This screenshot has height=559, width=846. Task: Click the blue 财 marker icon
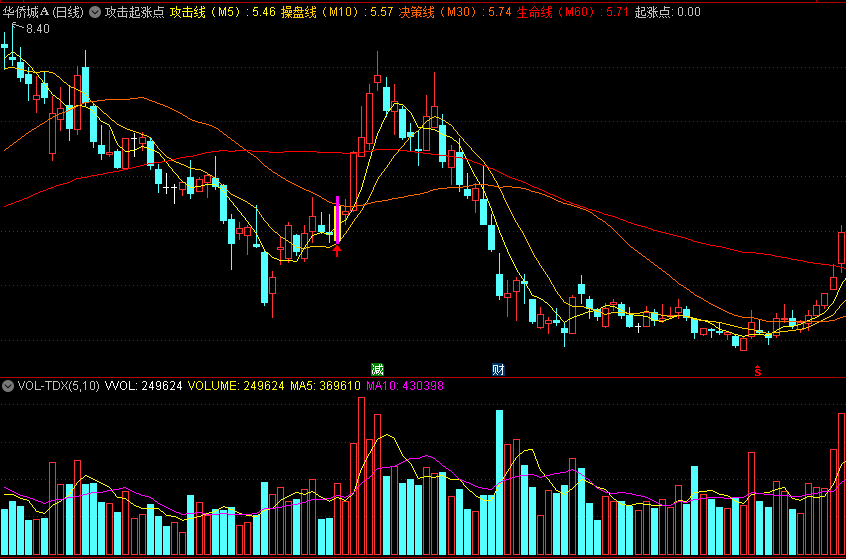point(499,370)
